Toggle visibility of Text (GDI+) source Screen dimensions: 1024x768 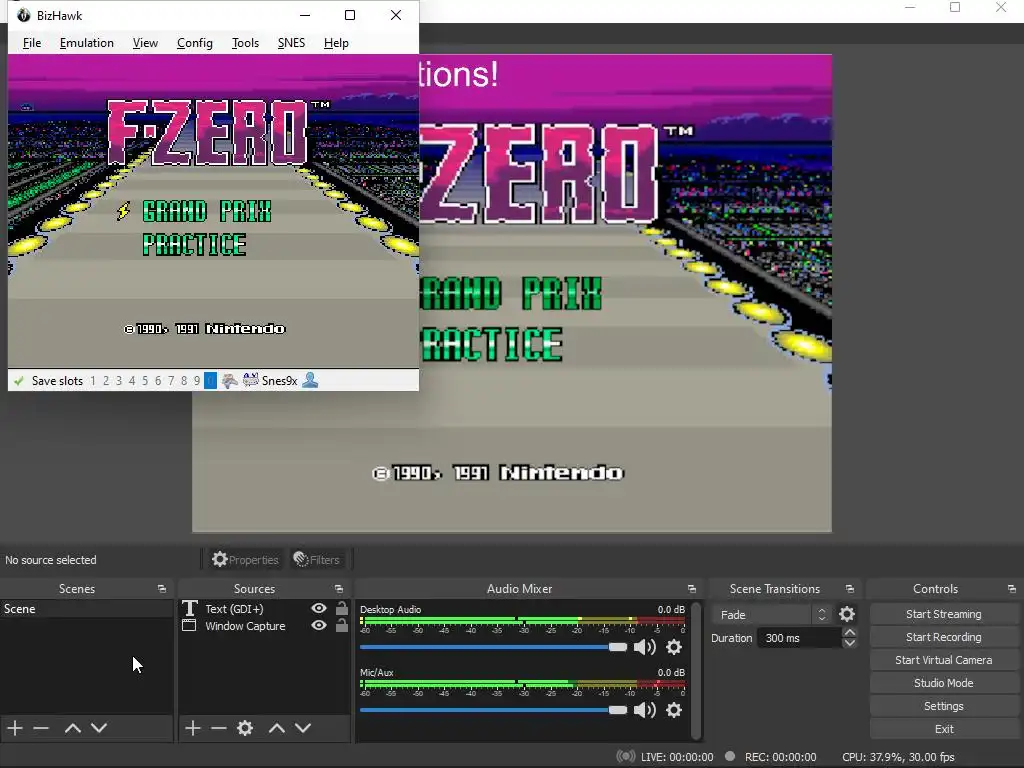click(x=319, y=608)
